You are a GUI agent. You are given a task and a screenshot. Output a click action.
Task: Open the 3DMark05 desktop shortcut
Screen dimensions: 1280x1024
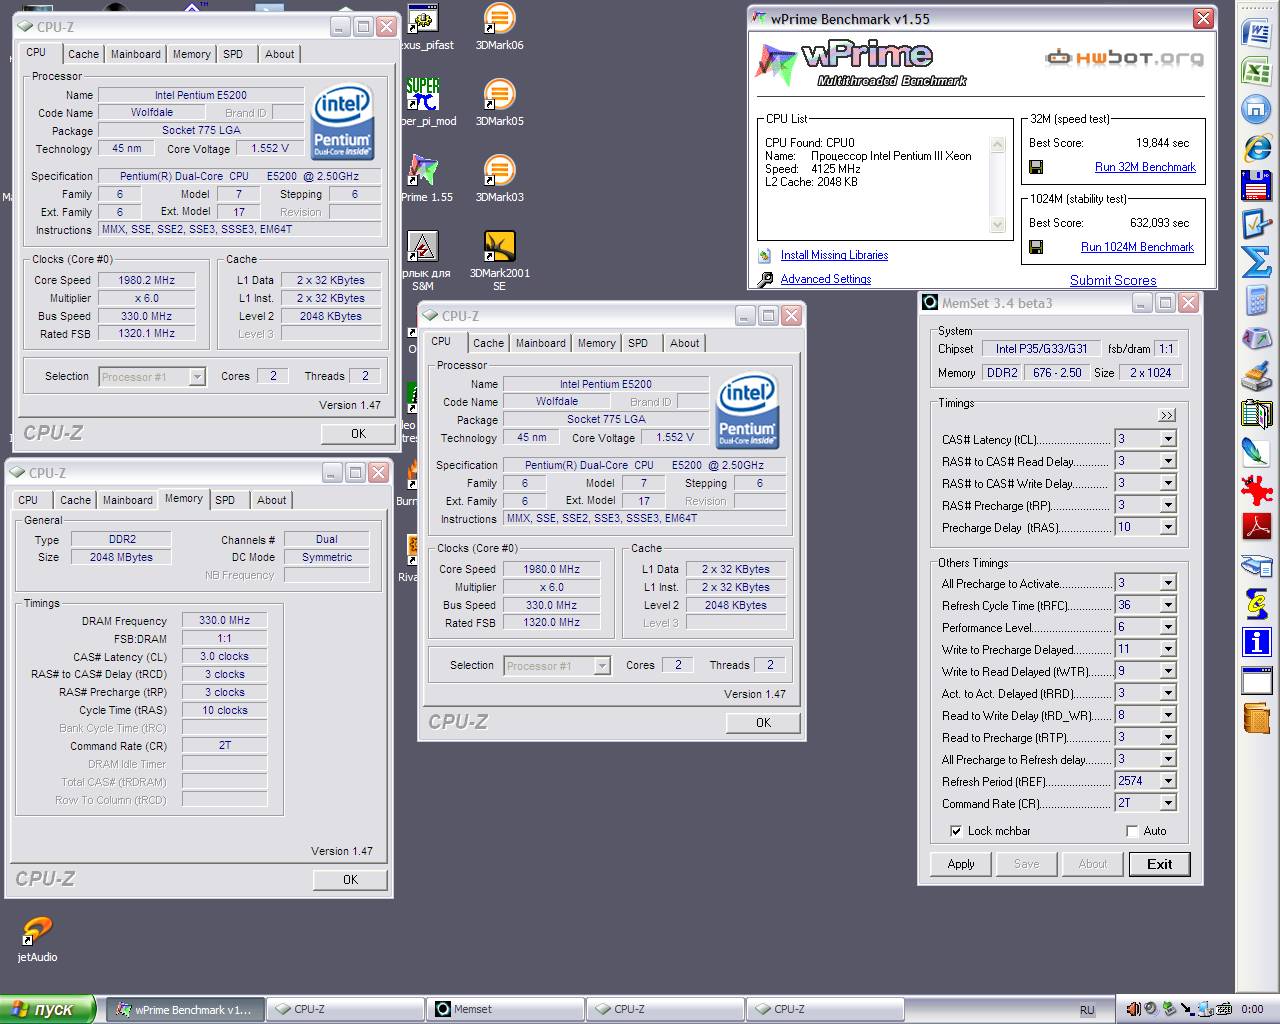(499, 103)
